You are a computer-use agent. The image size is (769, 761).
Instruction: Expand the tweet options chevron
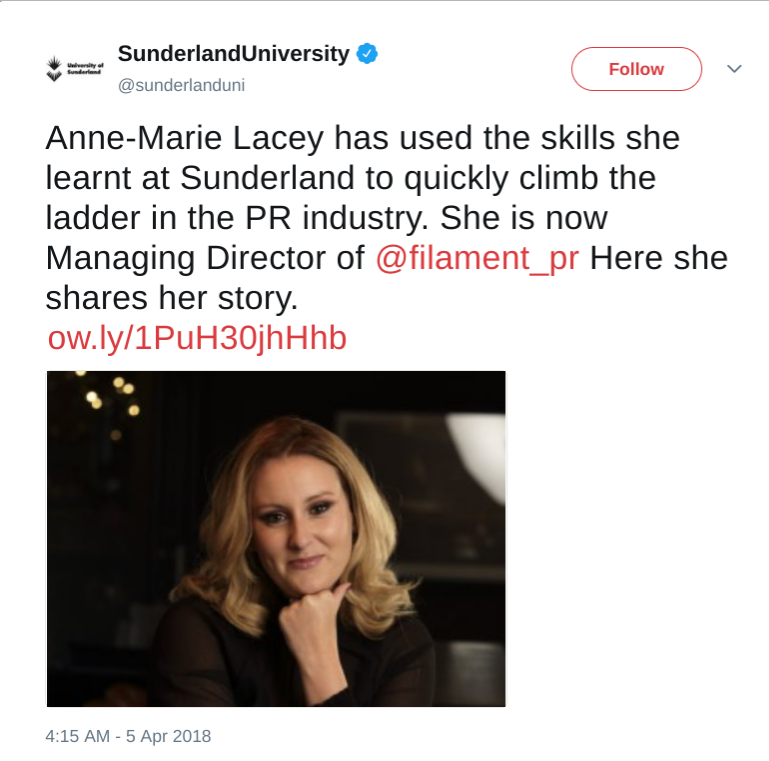click(734, 69)
